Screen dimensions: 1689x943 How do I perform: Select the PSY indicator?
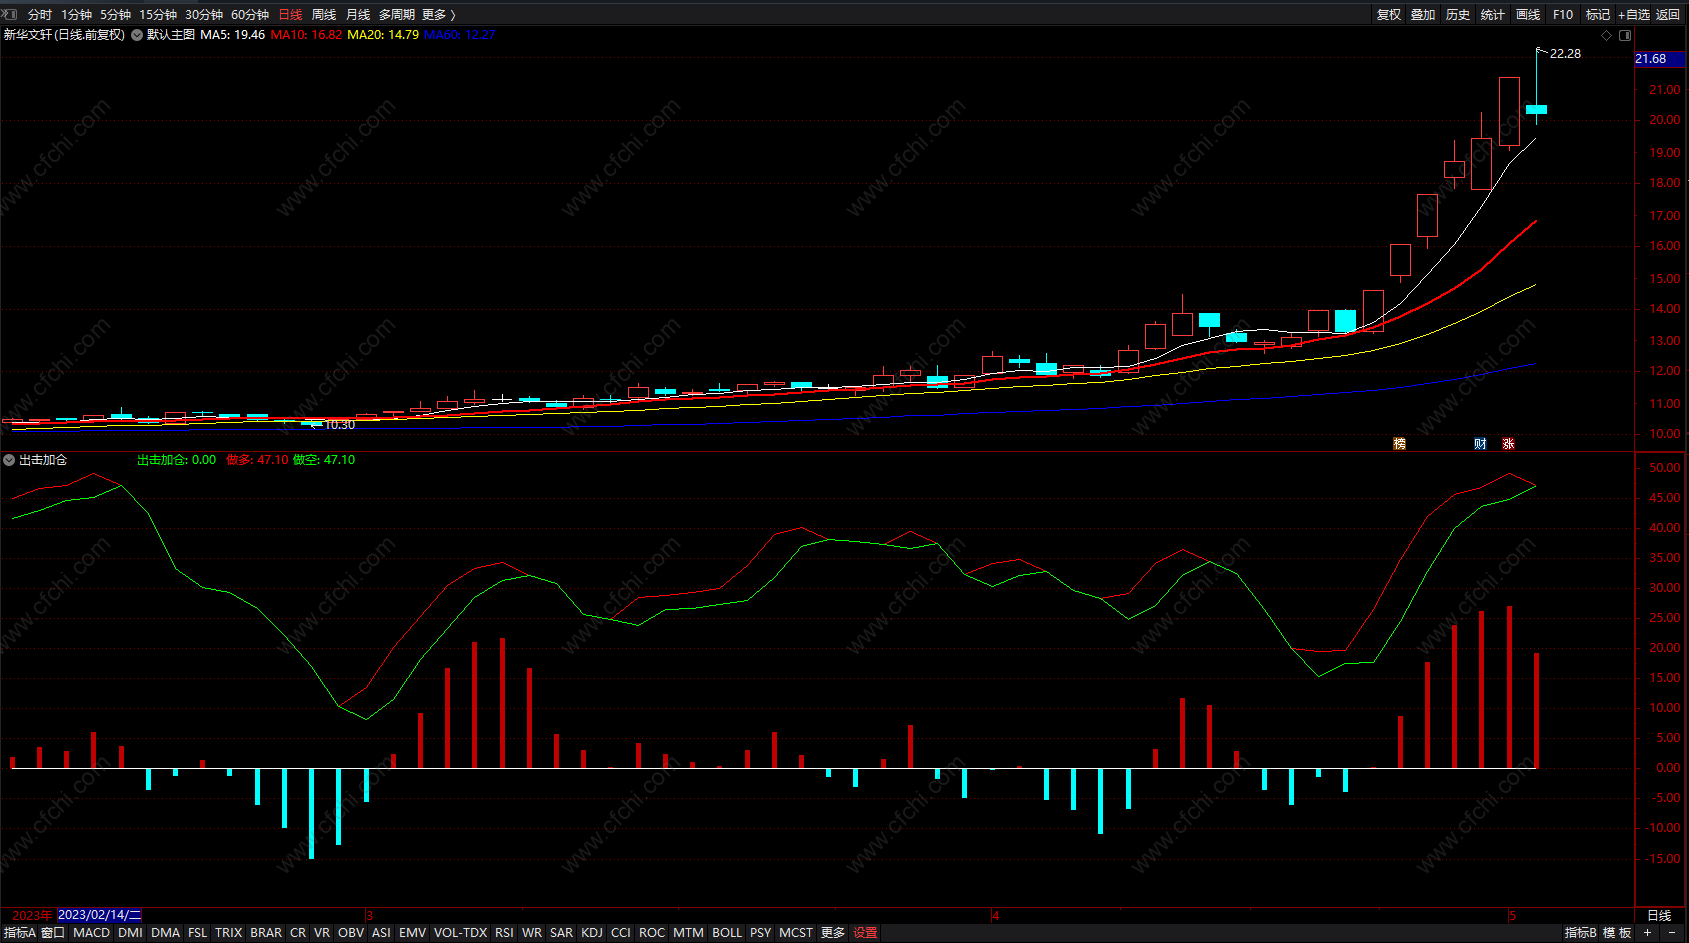pos(761,933)
